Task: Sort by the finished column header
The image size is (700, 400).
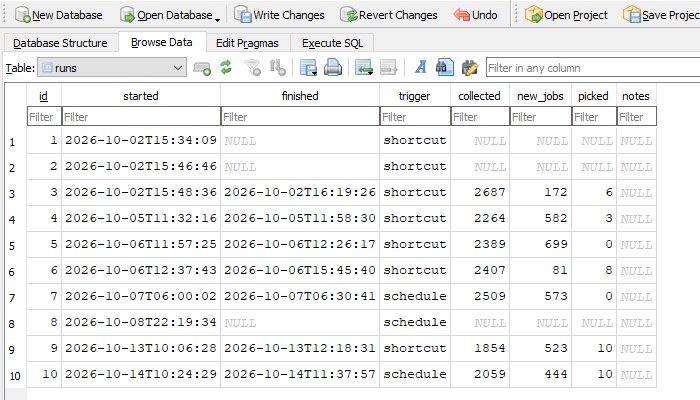Action: [x=300, y=96]
